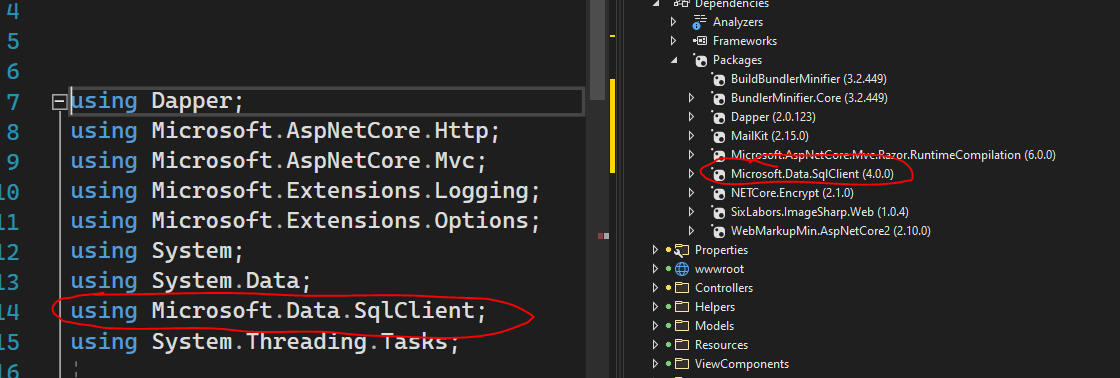Expand the NETCore.Encrypt package arrow
Viewport: 1120px width, 378px height.
691,193
